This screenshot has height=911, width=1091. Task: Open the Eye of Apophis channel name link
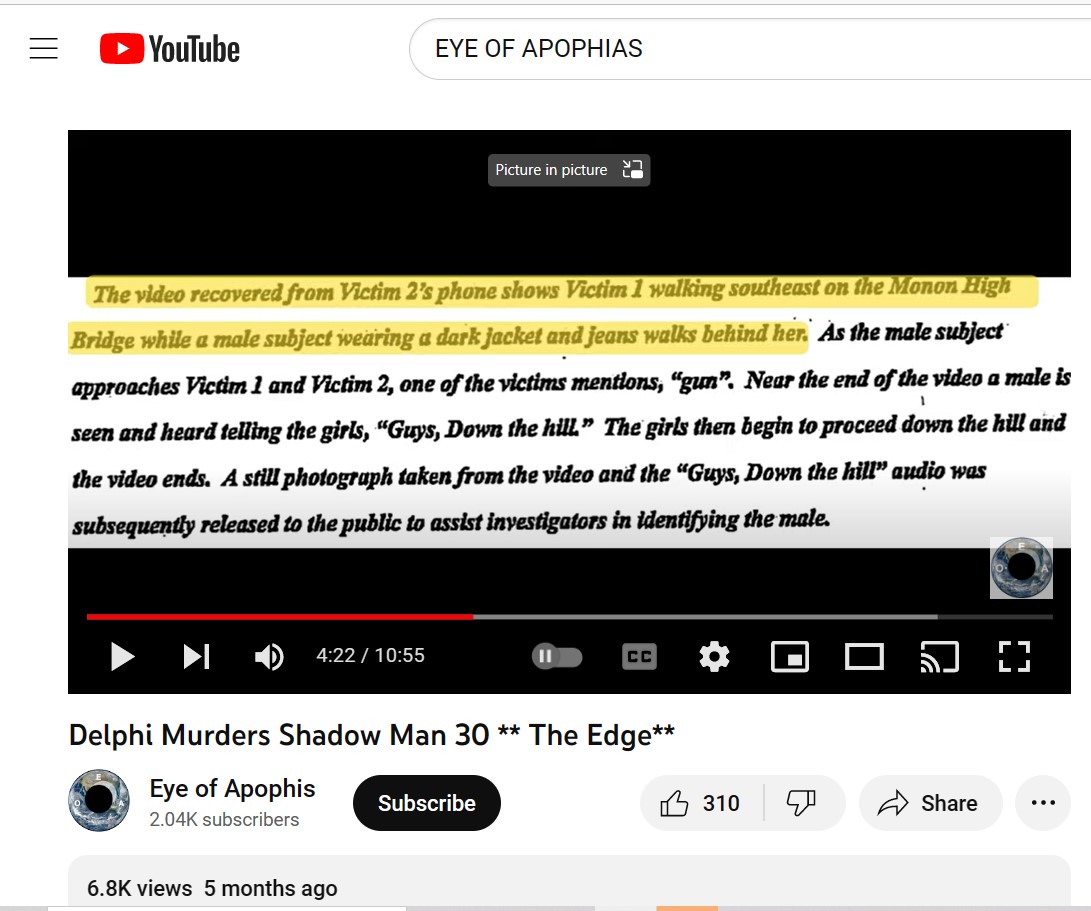tap(232, 789)
